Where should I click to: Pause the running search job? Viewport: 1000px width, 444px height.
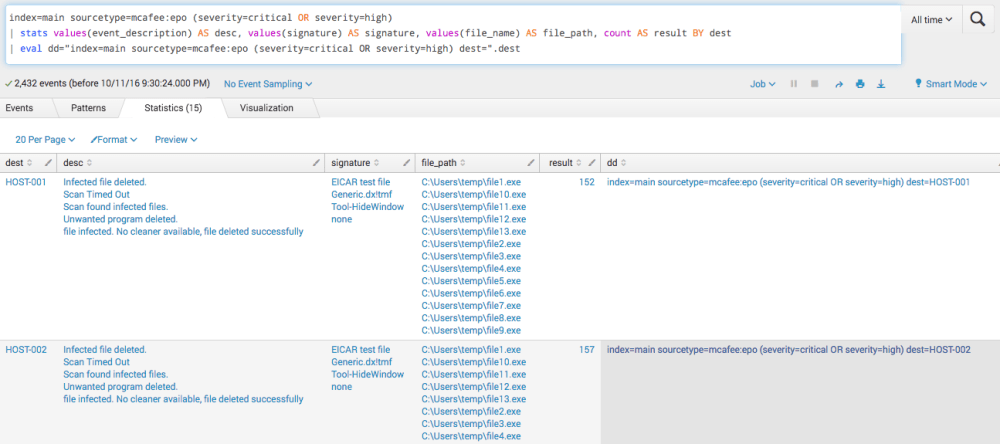point(794,84)
